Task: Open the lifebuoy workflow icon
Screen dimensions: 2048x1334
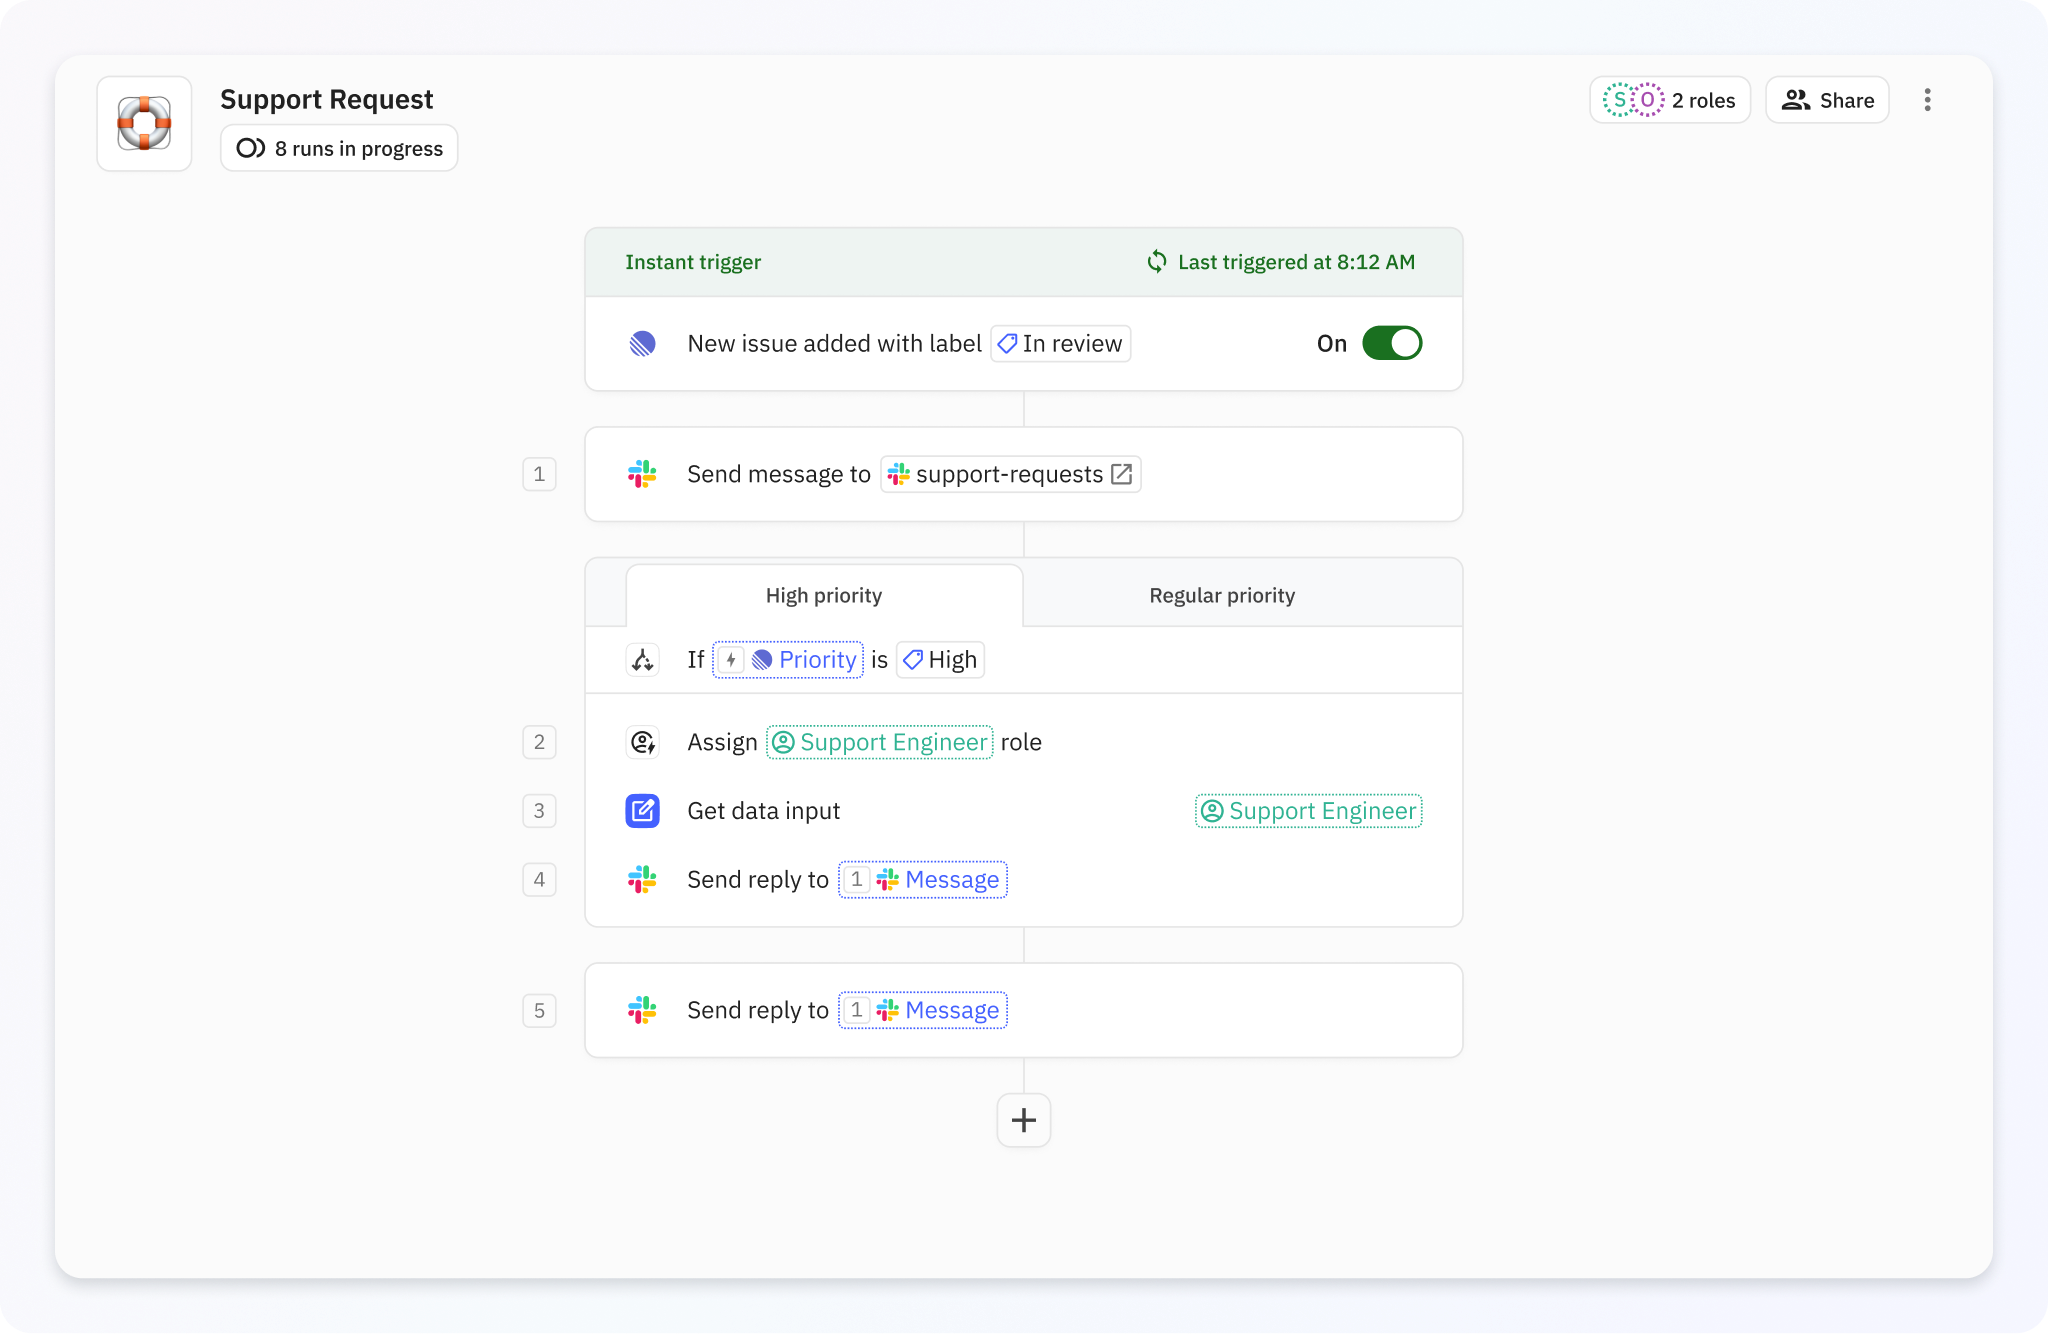Action: pyautogui.click(x=144, y=123)
